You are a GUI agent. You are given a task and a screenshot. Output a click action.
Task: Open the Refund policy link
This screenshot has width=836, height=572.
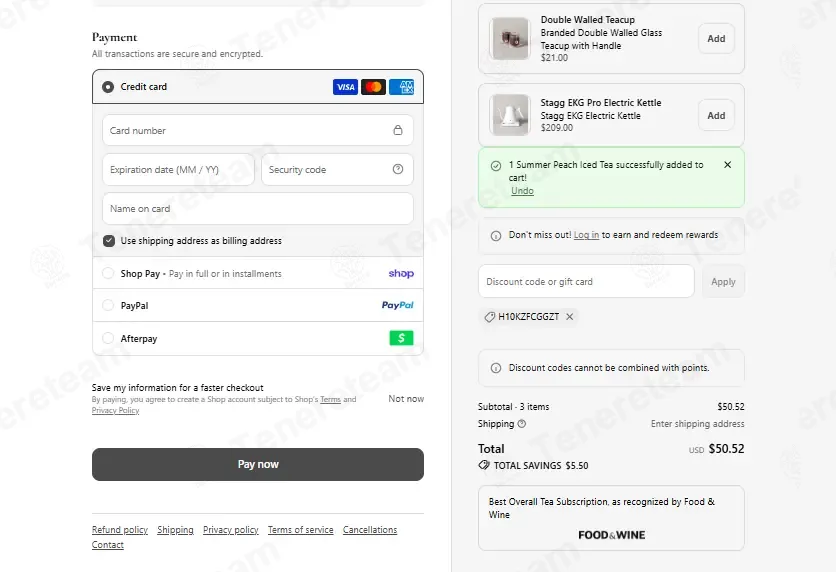pos(119,530)
